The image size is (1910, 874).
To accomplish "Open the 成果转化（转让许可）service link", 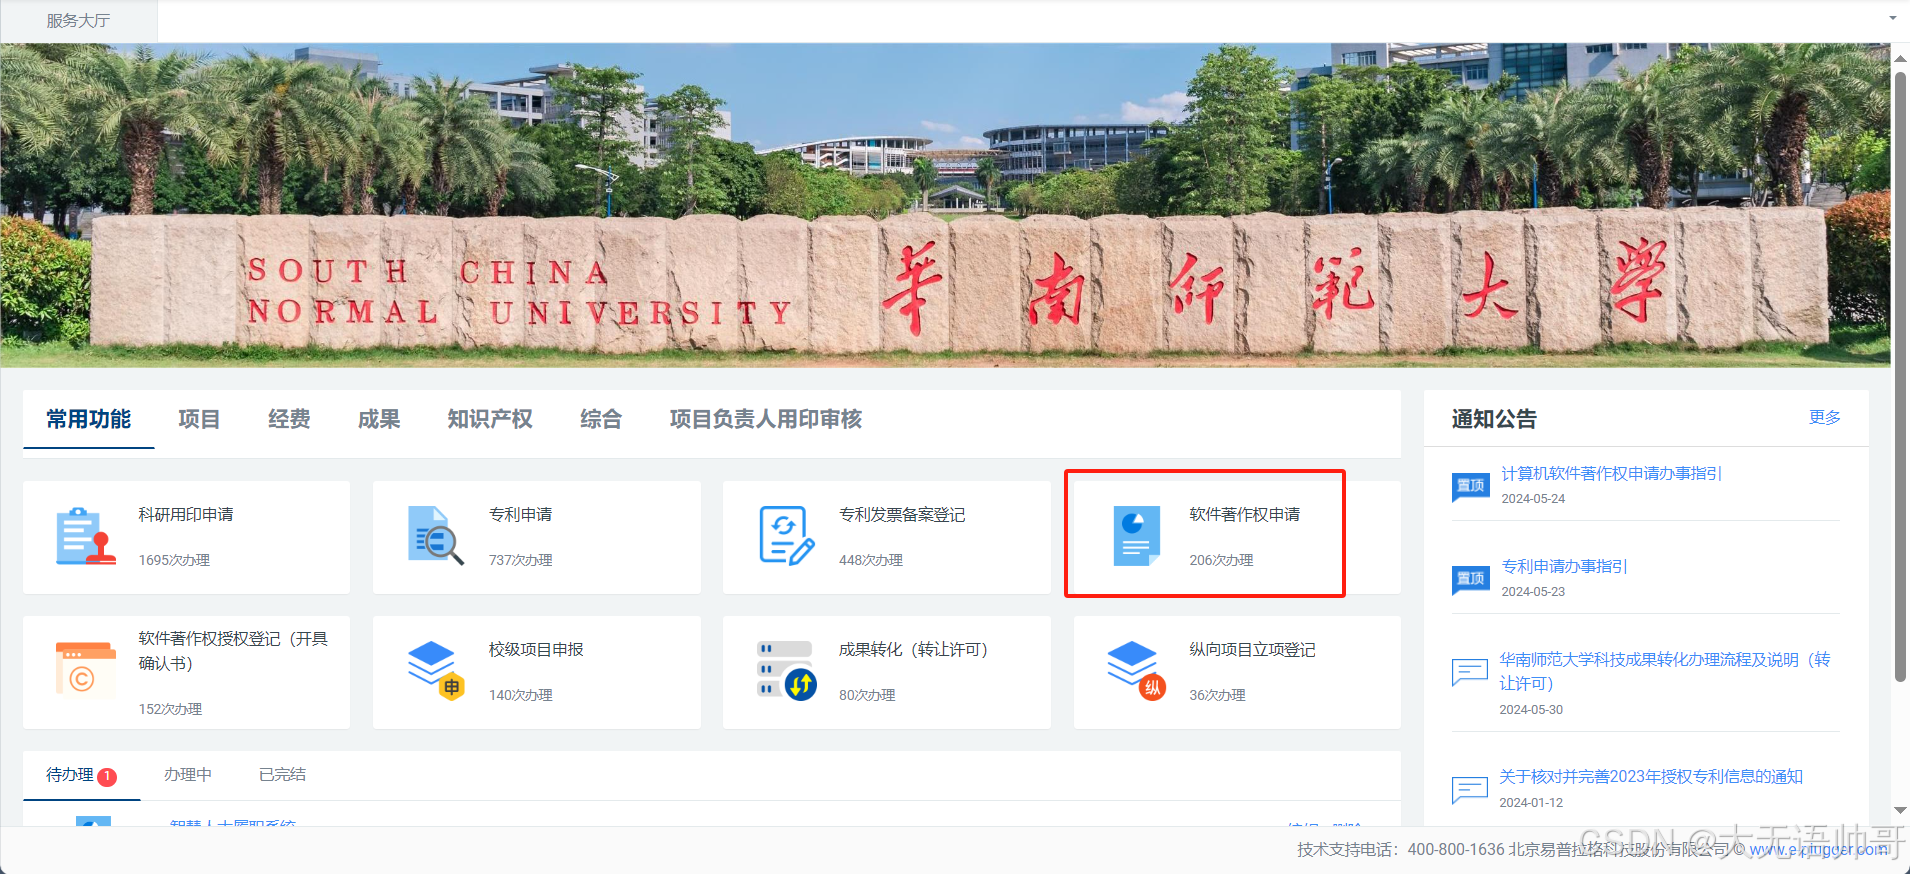I will click(x=913, y=649).
